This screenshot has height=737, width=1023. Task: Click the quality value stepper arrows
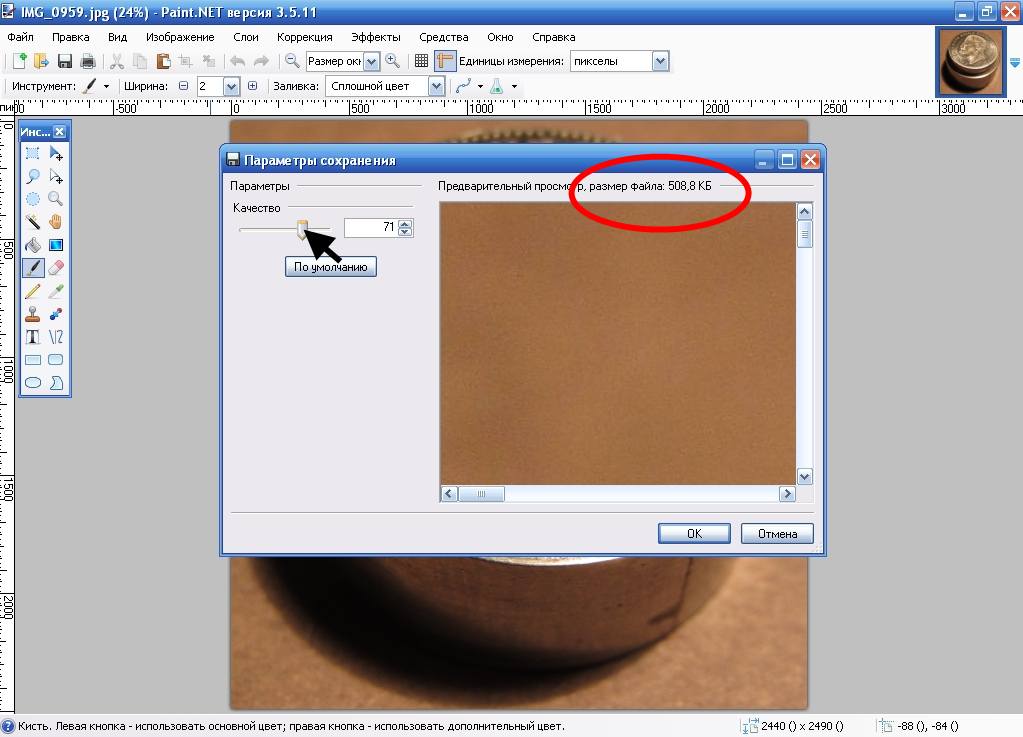point(405,228)
